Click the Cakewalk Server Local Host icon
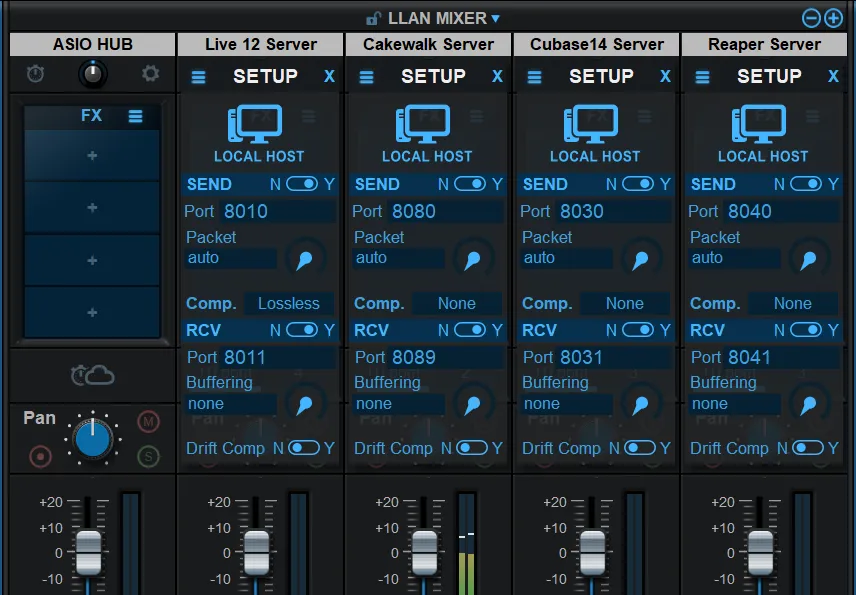The height and width of the screenshot is (595, 856). 424,123
